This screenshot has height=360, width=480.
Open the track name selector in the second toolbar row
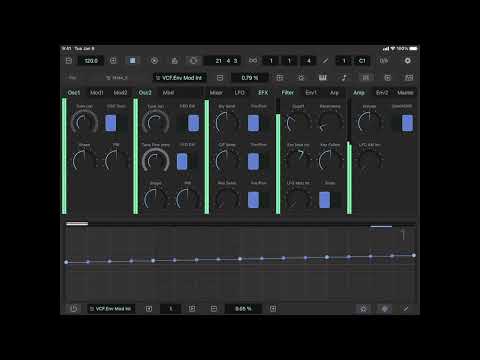click(116, 78)
